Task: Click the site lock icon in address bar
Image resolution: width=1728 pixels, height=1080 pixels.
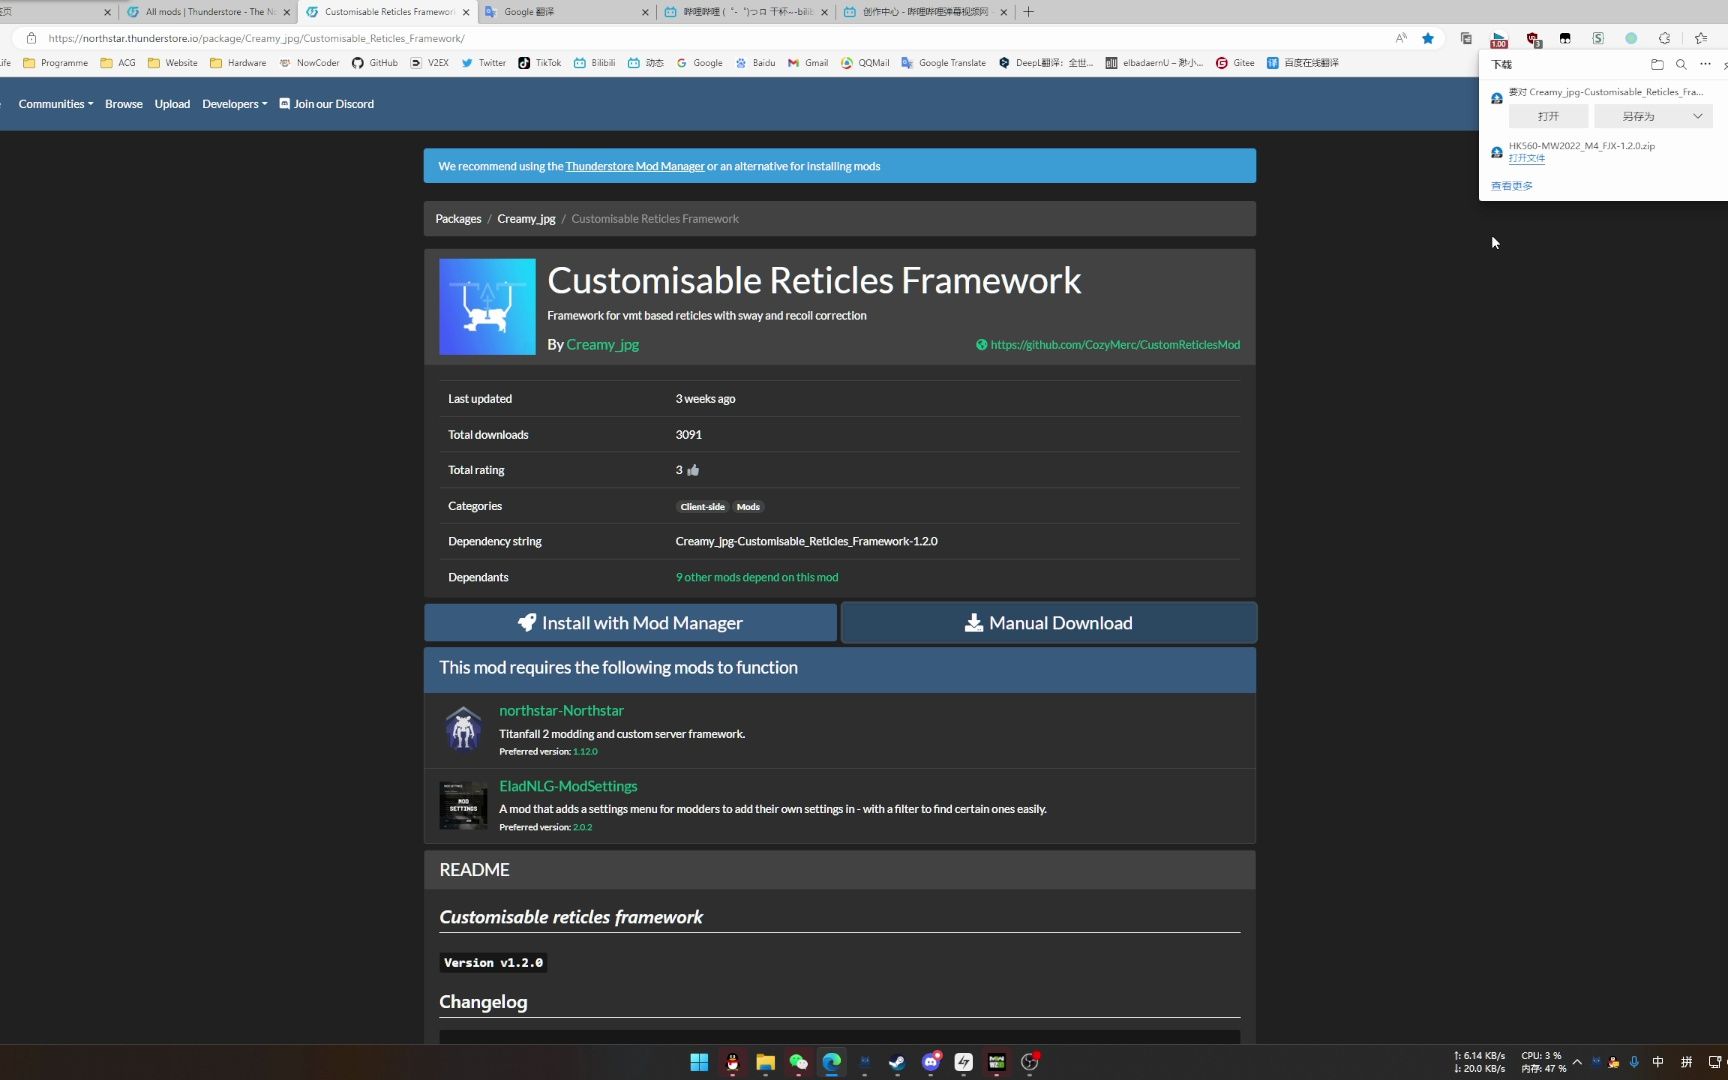Action: (x=31, y=38)
